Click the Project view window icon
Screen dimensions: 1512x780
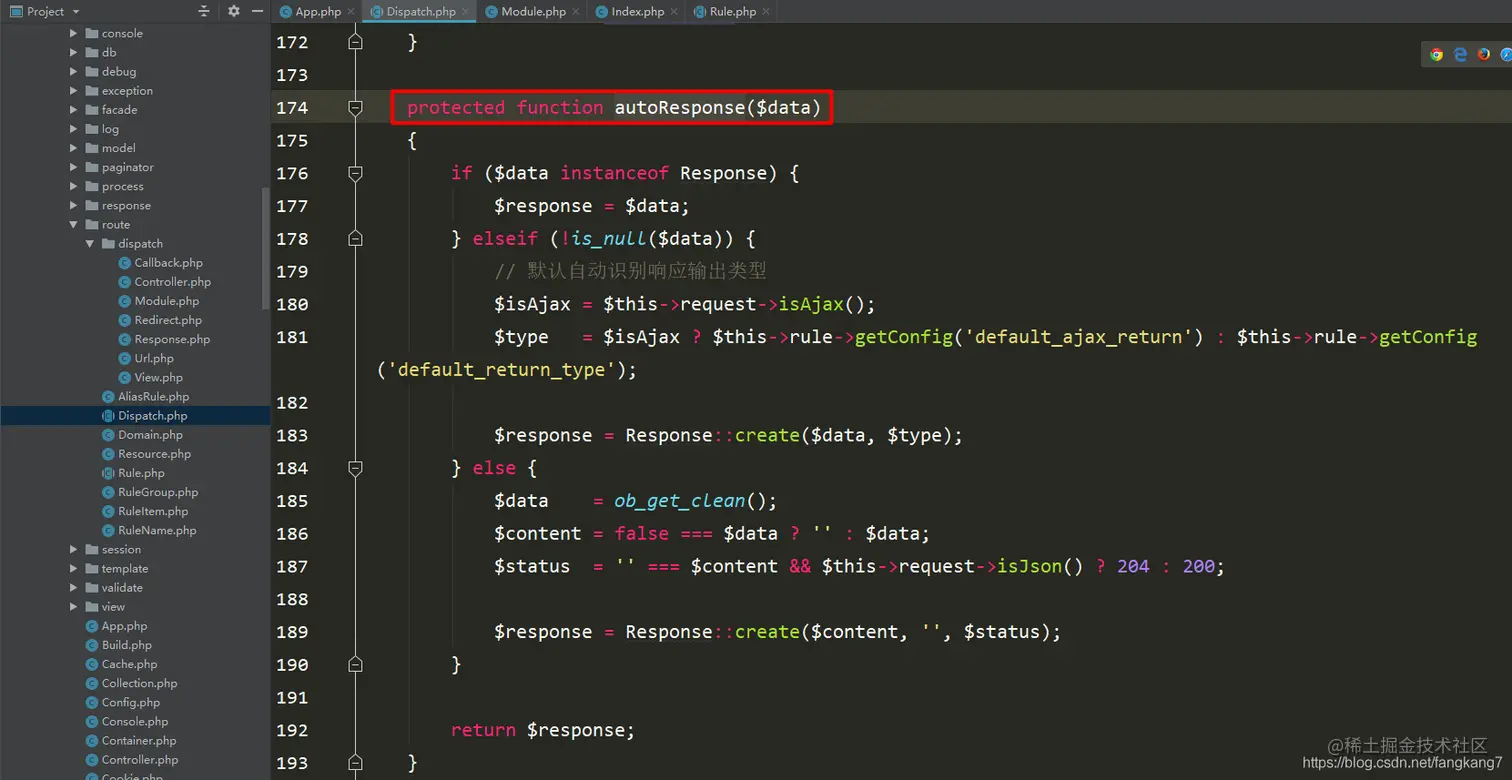(17, 12)
